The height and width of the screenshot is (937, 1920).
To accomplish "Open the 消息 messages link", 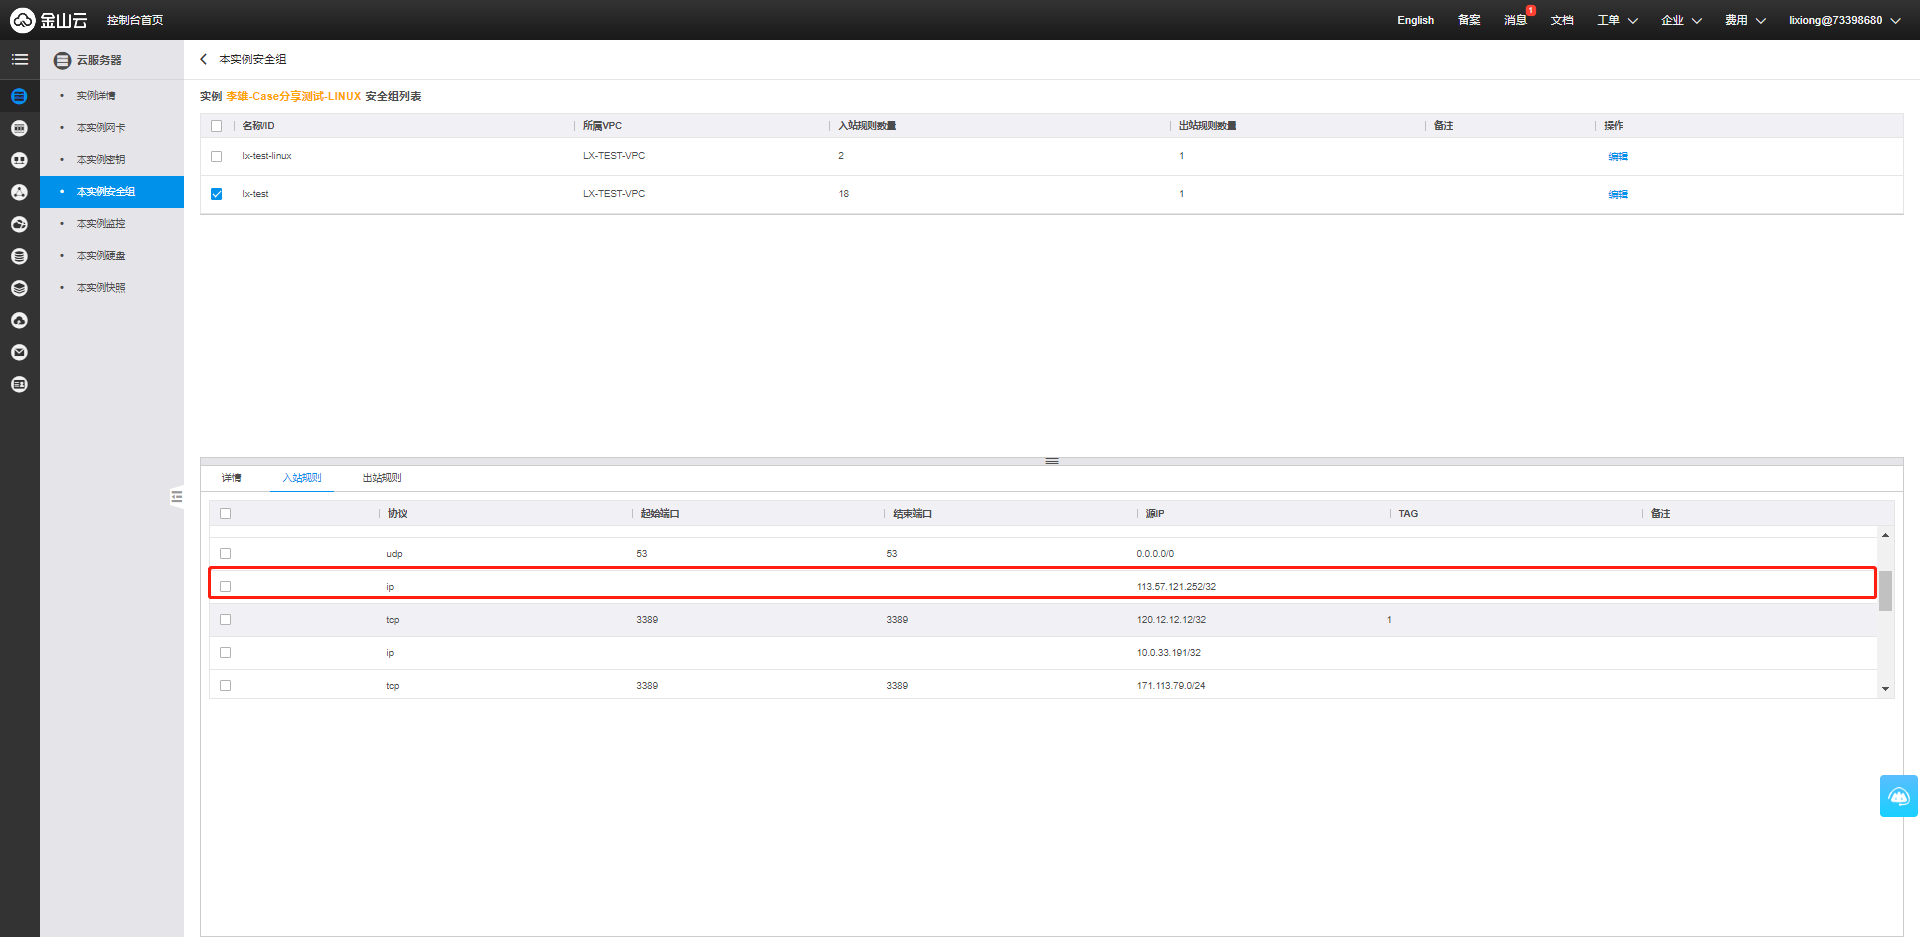I will click(1515, 20).
